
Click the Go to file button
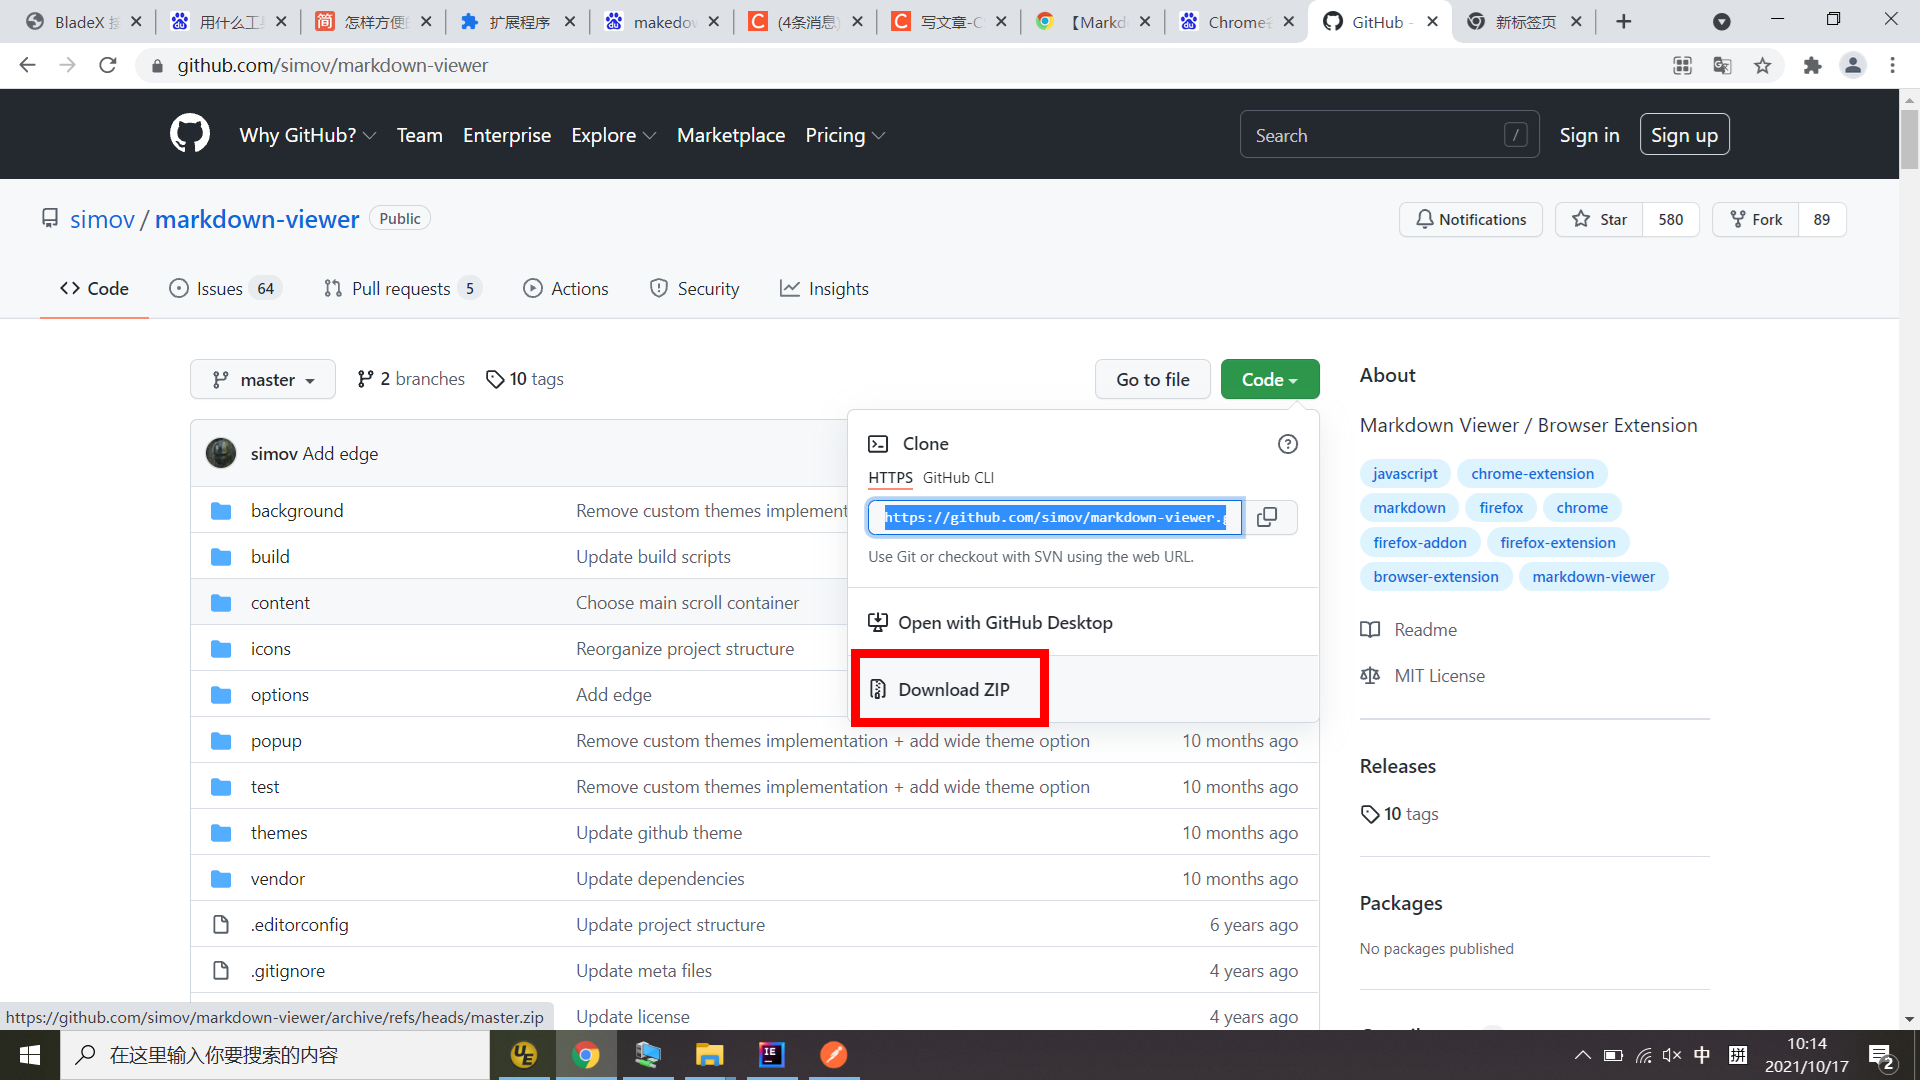pos(1152,379)
